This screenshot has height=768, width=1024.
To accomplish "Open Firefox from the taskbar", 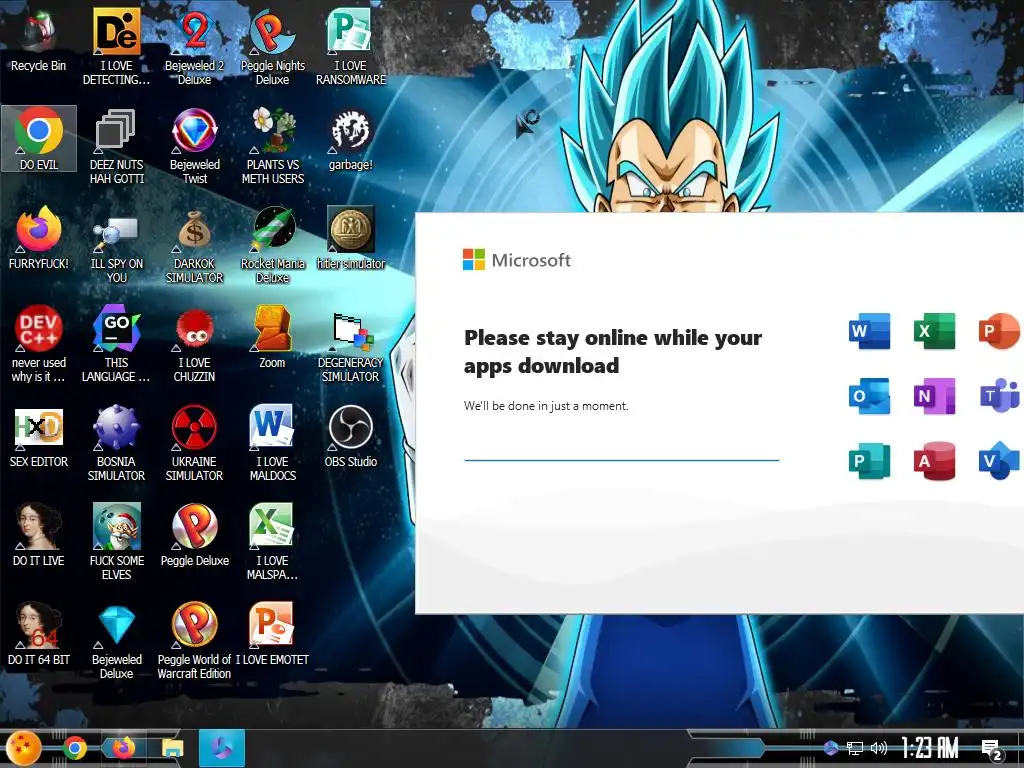I will [x=123, y=748].
